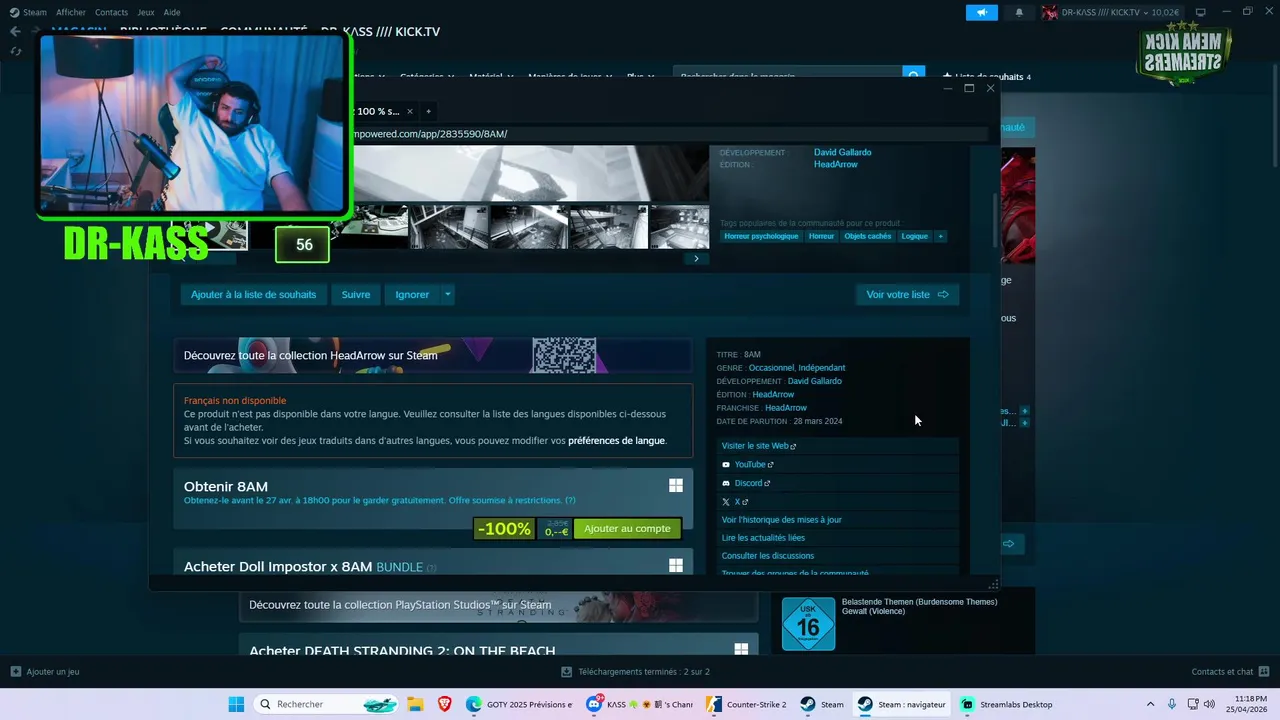Click the Windows taskbar Rechercher box
Viewport: 1280px width, 720px height.
click(327, 704)
